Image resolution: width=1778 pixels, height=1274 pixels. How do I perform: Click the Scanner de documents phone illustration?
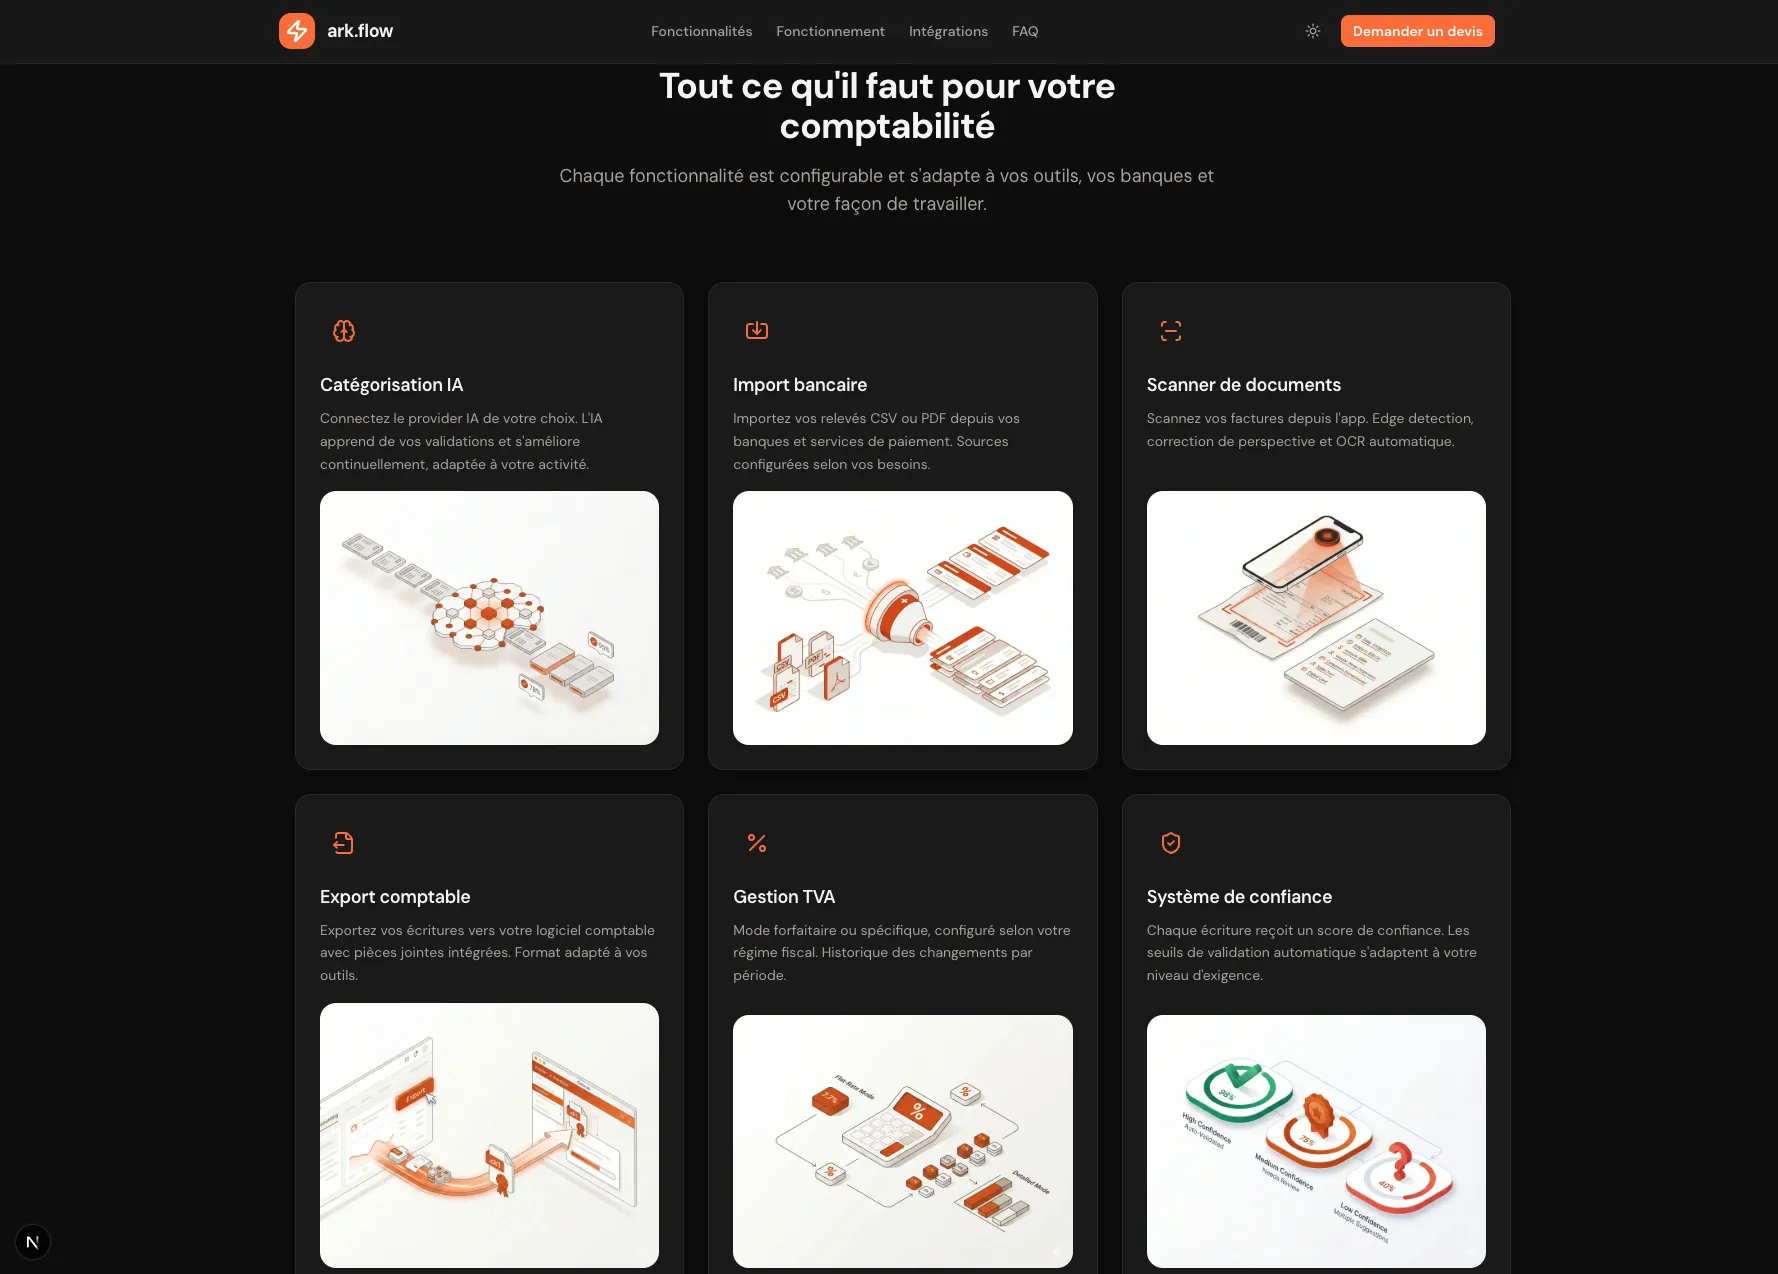pos(1316,618)
